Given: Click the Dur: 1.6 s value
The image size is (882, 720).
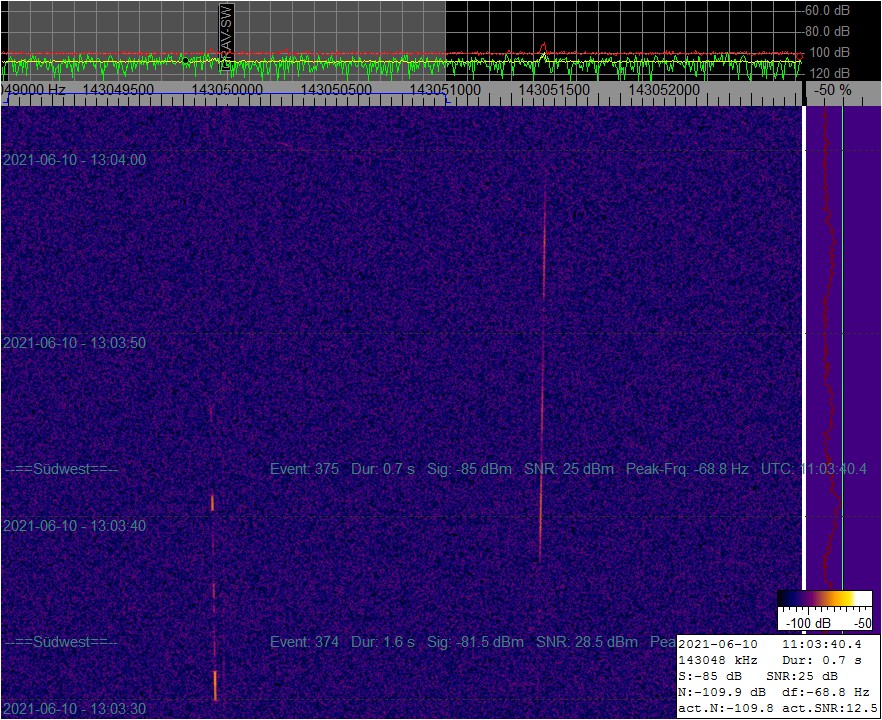Looking at the screenshot, I should (383, 642).
